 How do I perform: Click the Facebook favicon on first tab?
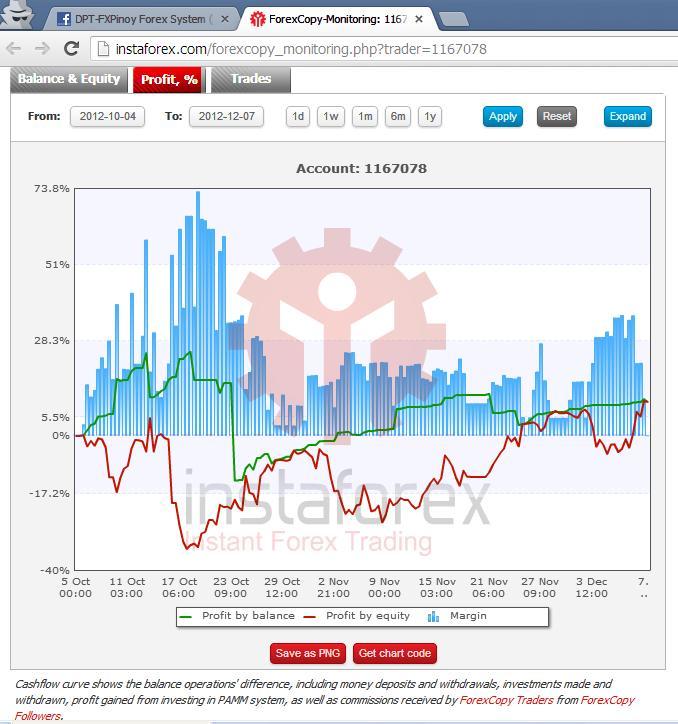(64, 19)
